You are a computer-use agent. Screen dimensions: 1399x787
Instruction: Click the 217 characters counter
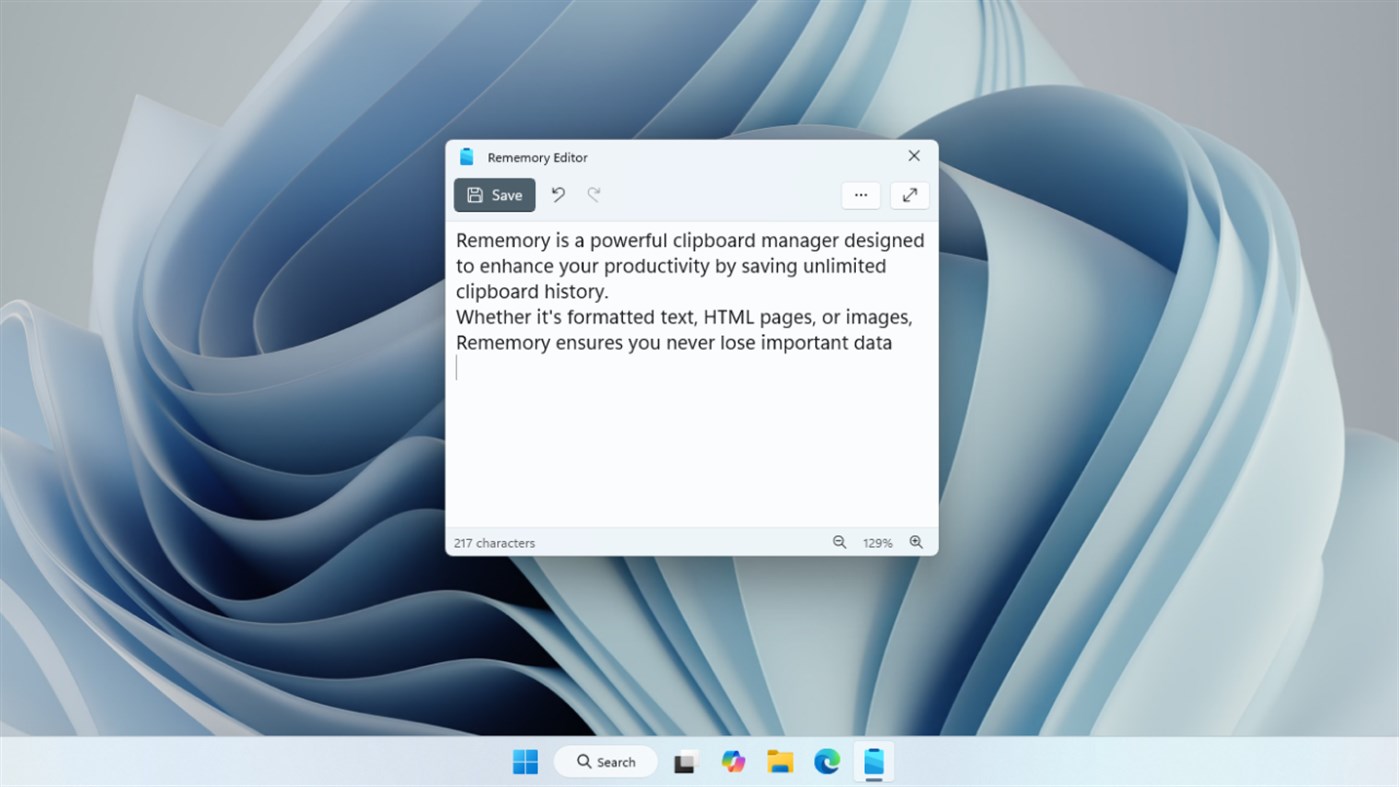(x=494, y=542)
